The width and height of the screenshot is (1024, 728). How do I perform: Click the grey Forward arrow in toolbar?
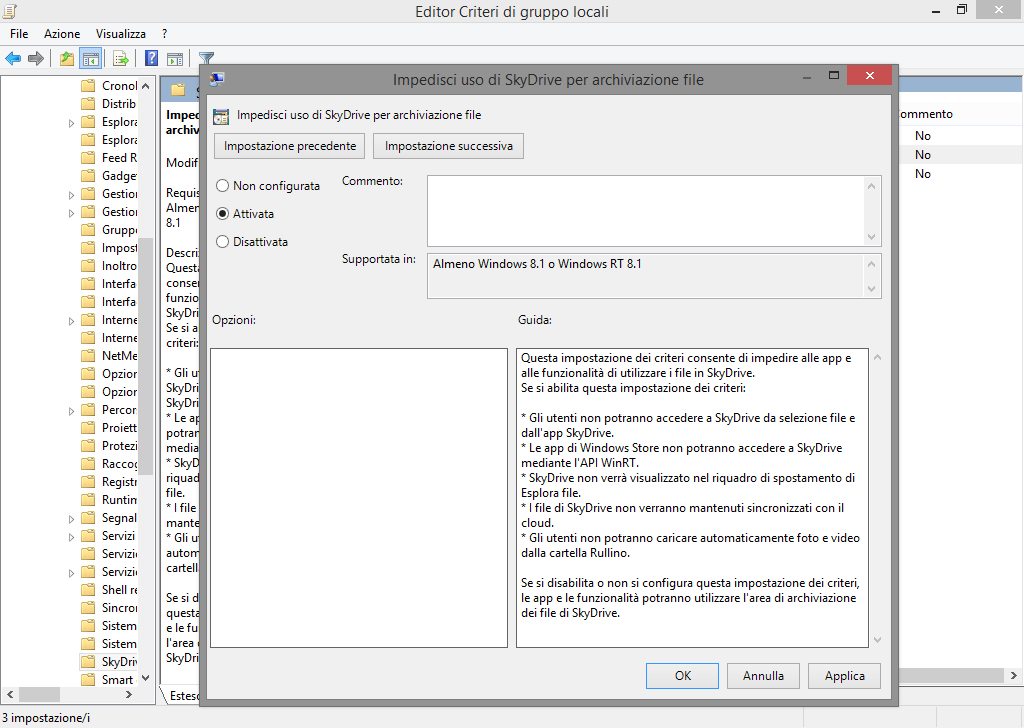coord(37,58)
